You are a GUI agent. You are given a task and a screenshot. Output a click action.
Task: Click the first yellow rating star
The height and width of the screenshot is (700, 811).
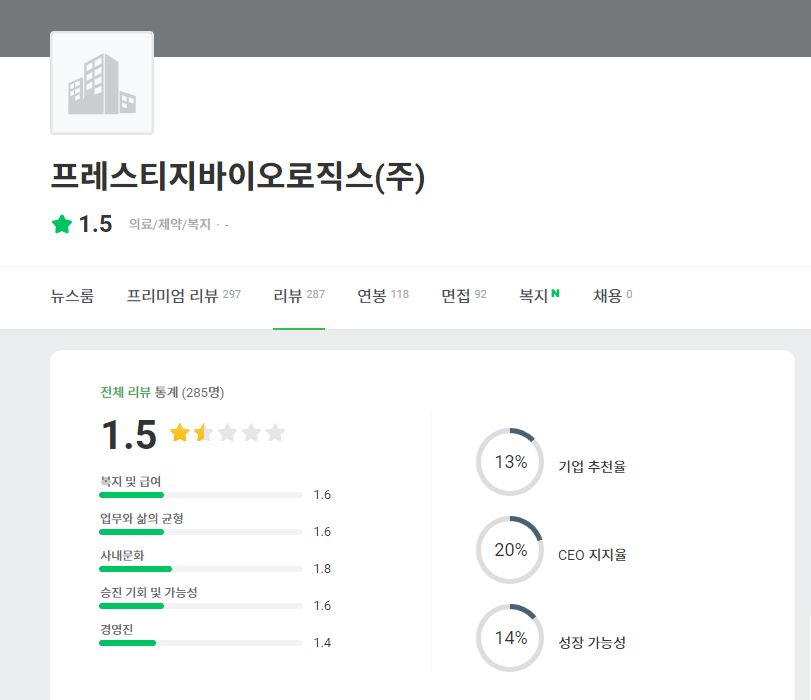[179, 433]
